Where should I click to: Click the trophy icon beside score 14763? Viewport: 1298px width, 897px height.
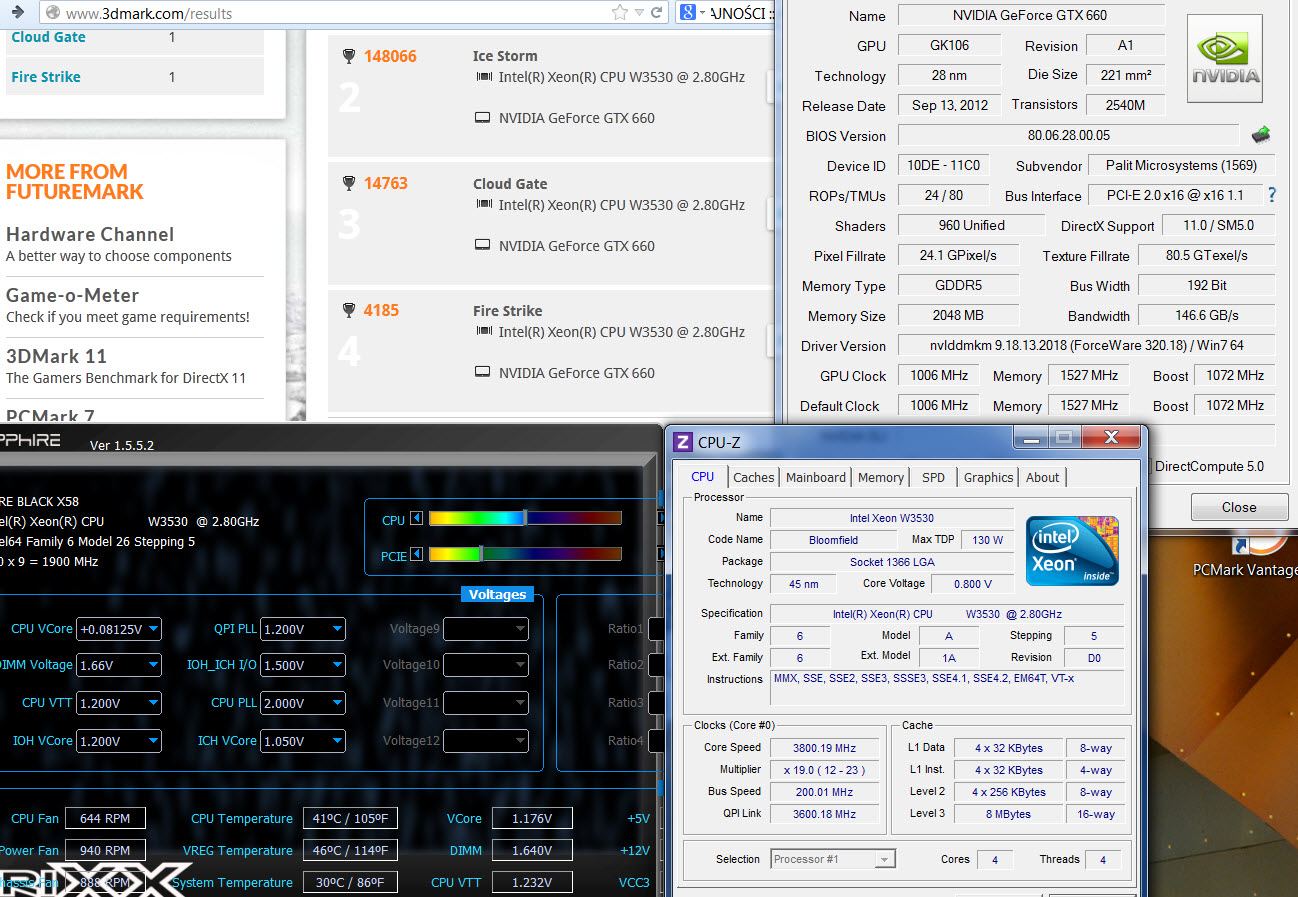click(x=349, y=183)
